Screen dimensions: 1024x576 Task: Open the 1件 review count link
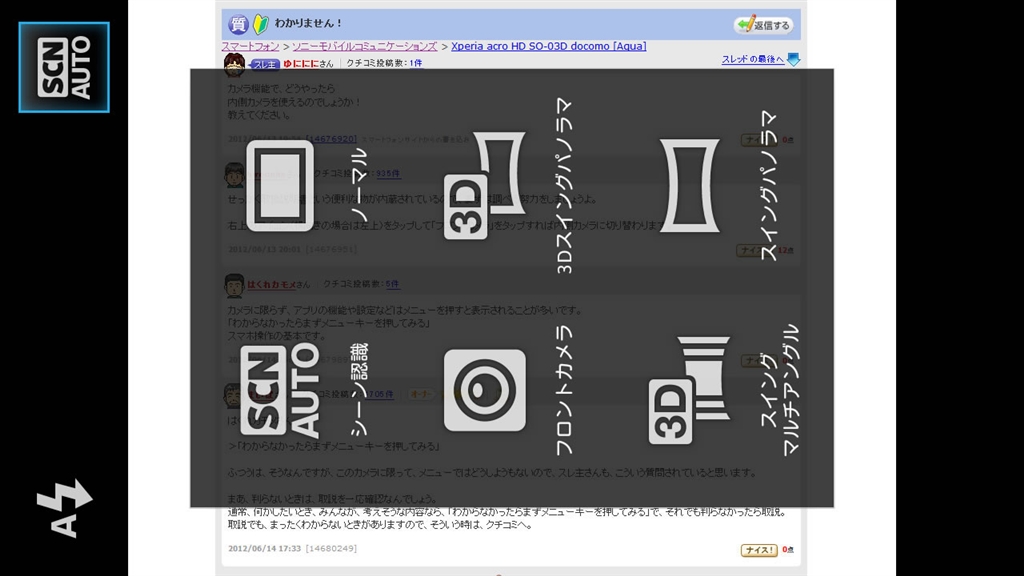[416, 63]
